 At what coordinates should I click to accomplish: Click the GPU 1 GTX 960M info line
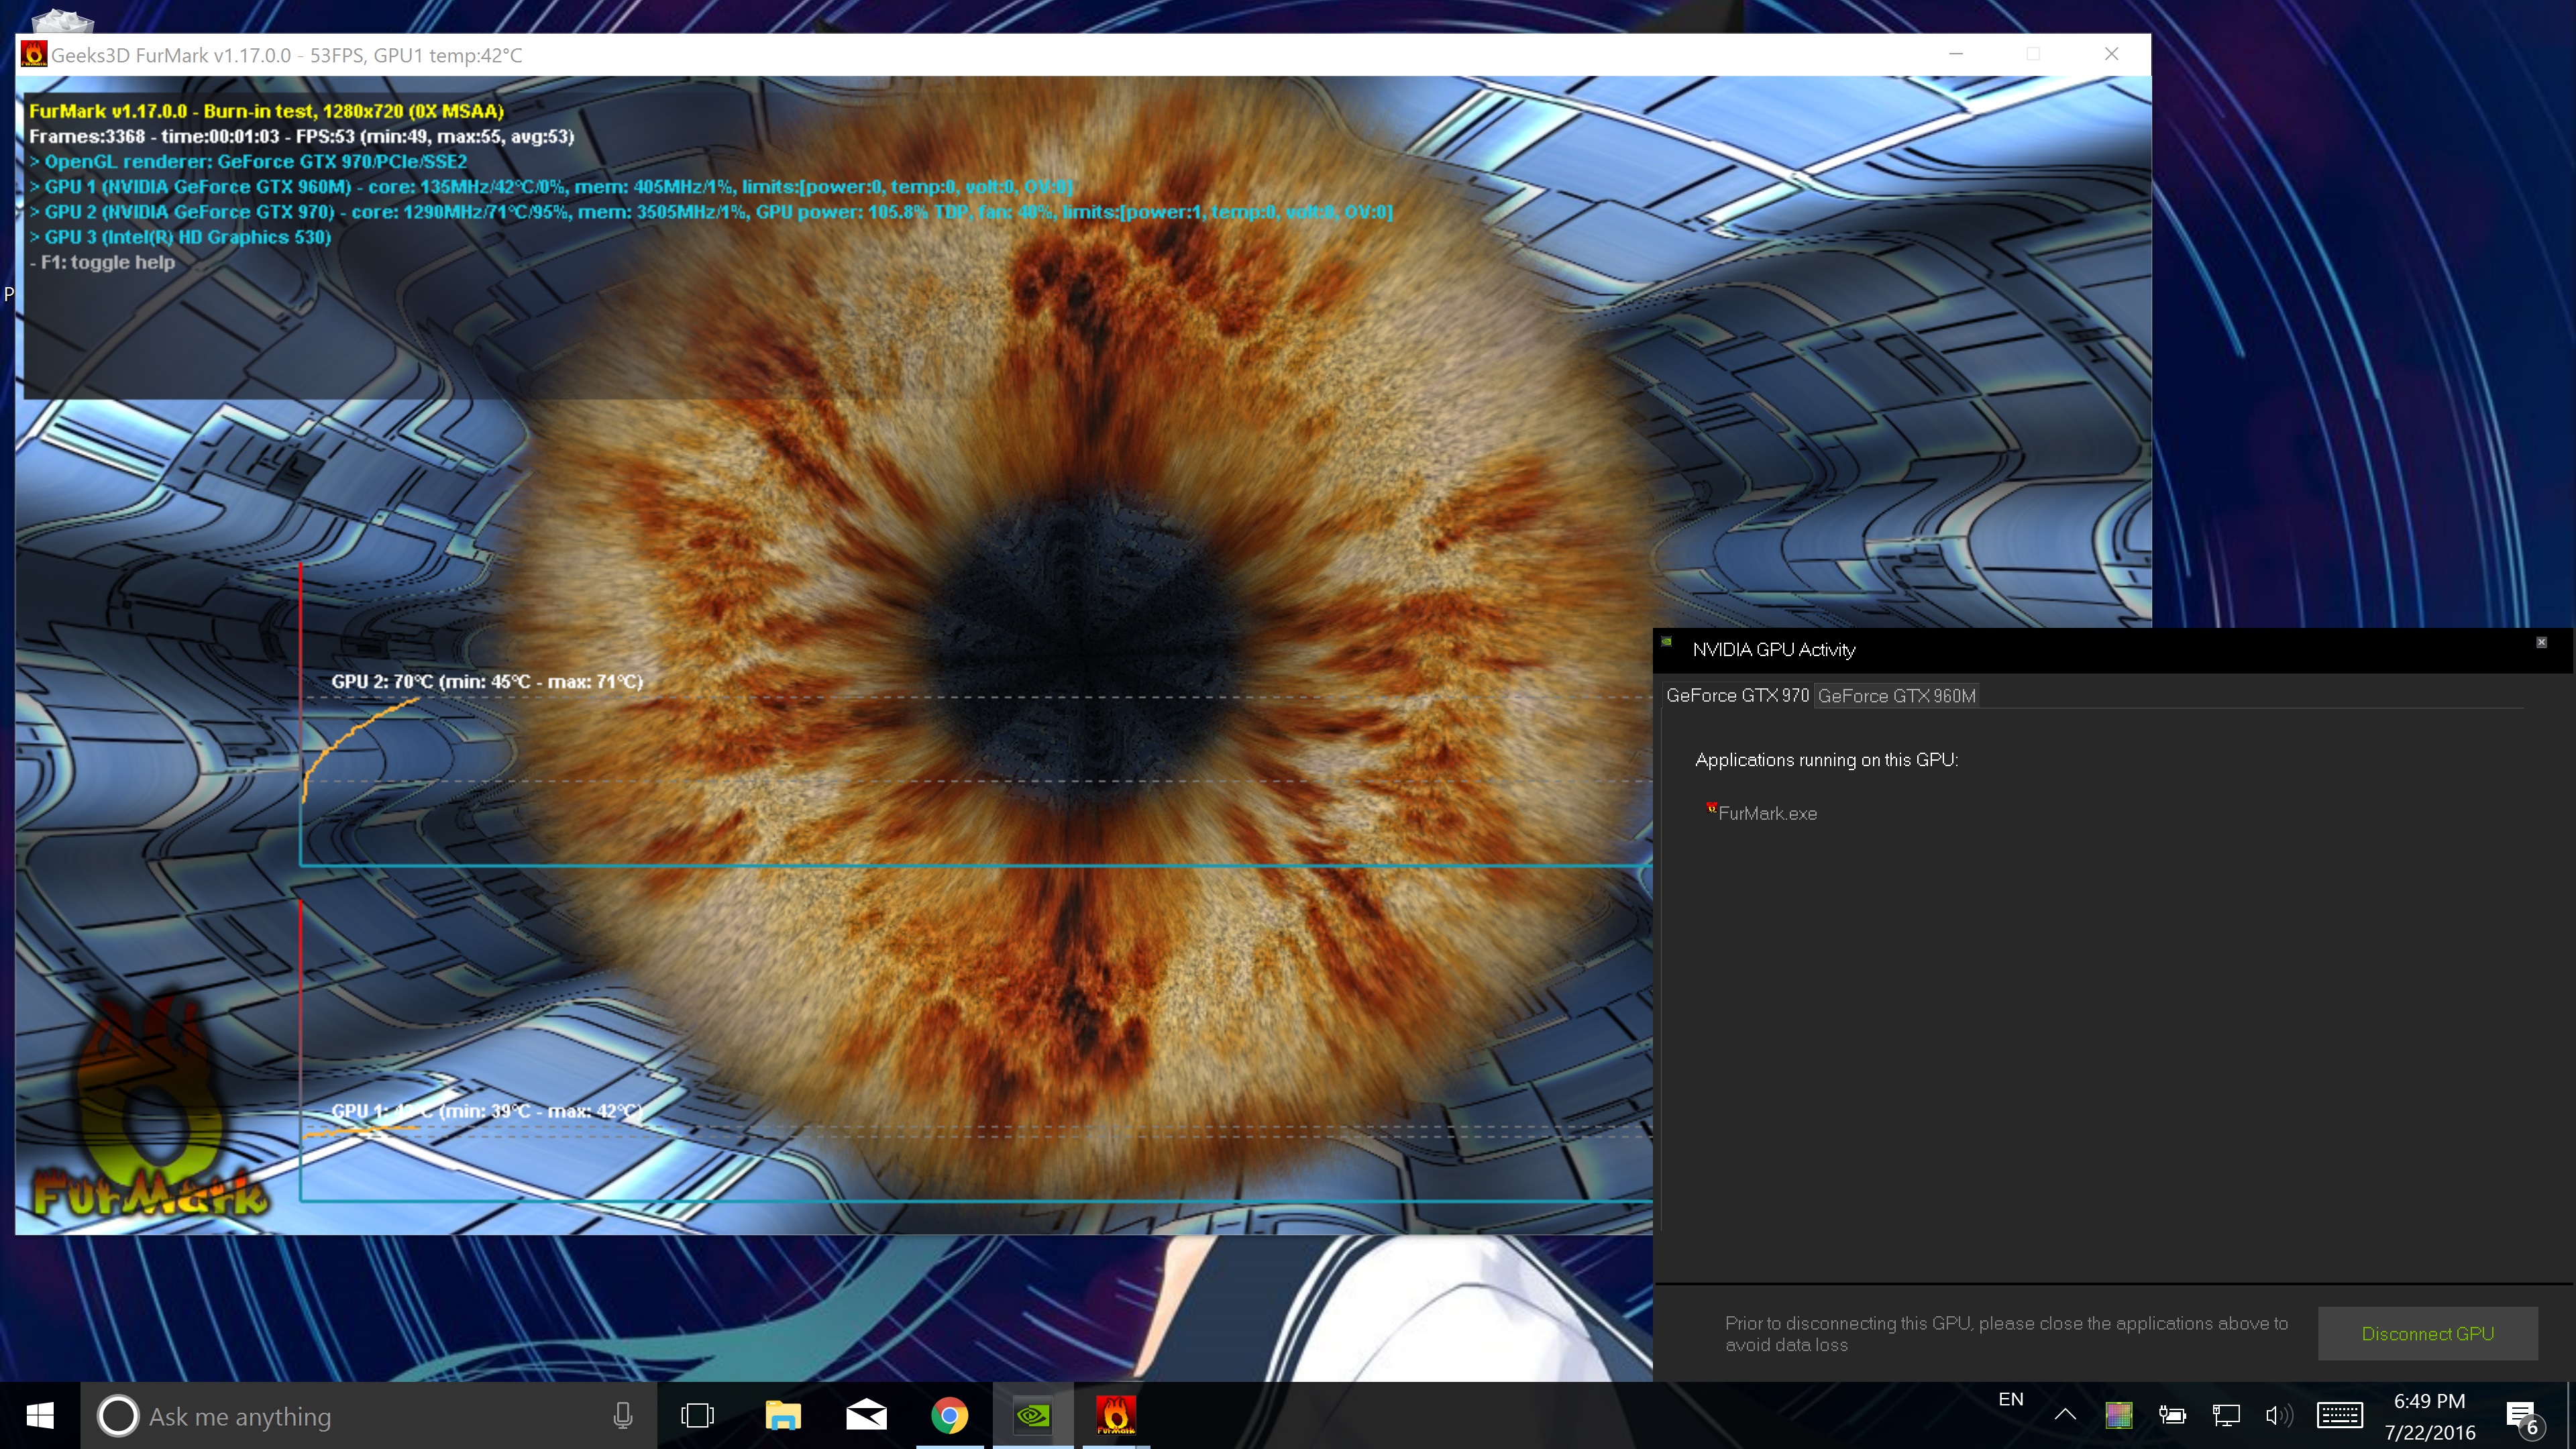tap(552, 186)
